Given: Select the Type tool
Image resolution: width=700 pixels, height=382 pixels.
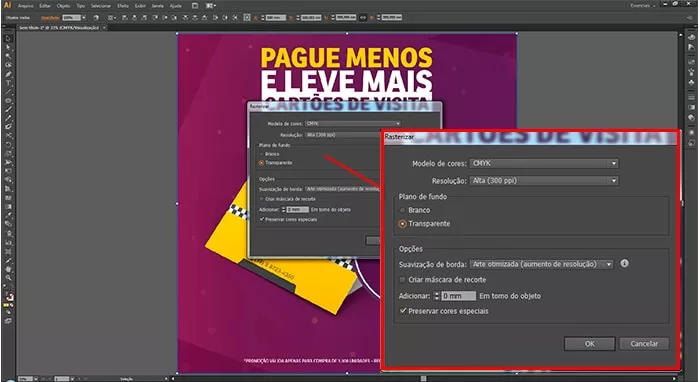Looking at the screenshot, I should (8, 83).
